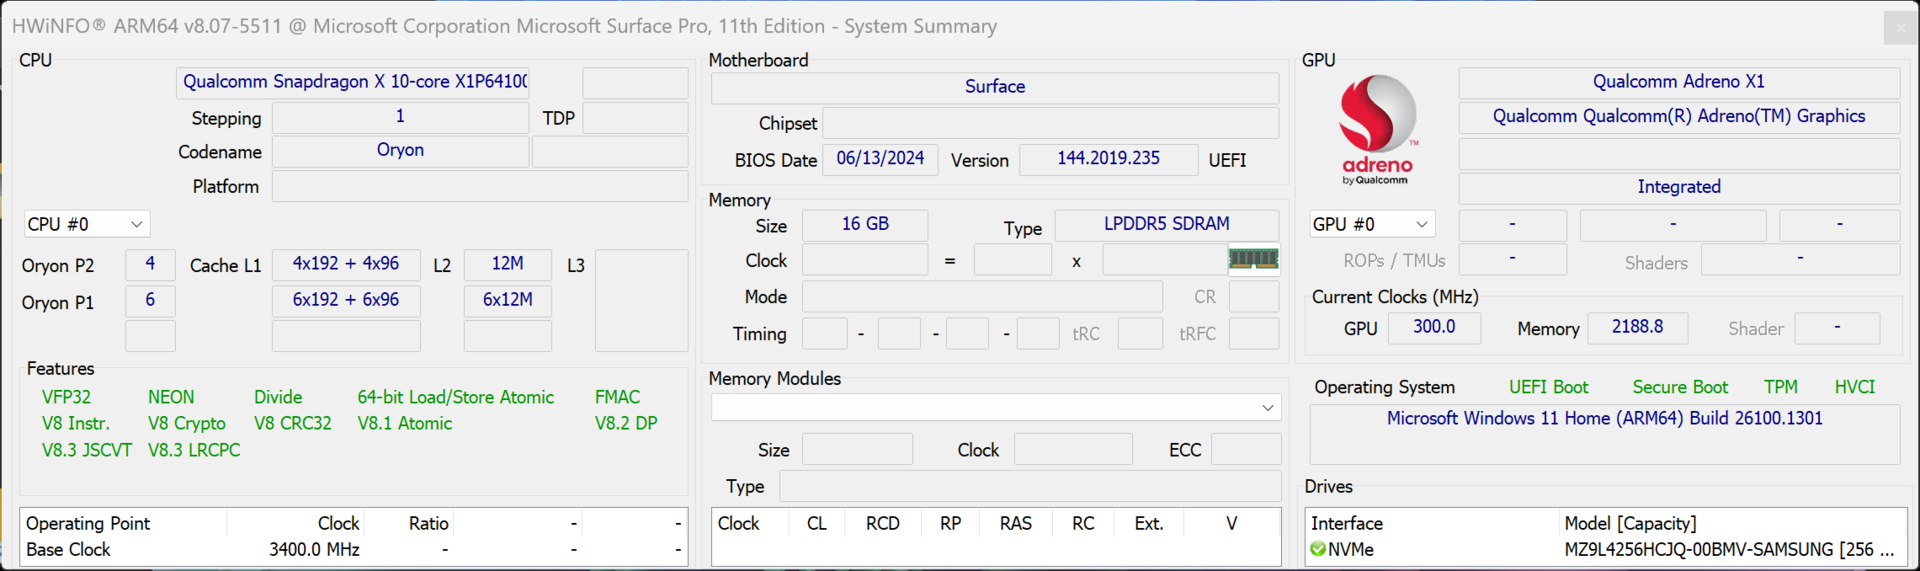The height and width of the screenshot is (571, 1920).
Task: Select the BIOS Date 06/13/2024 field
Action: (880, 159)
